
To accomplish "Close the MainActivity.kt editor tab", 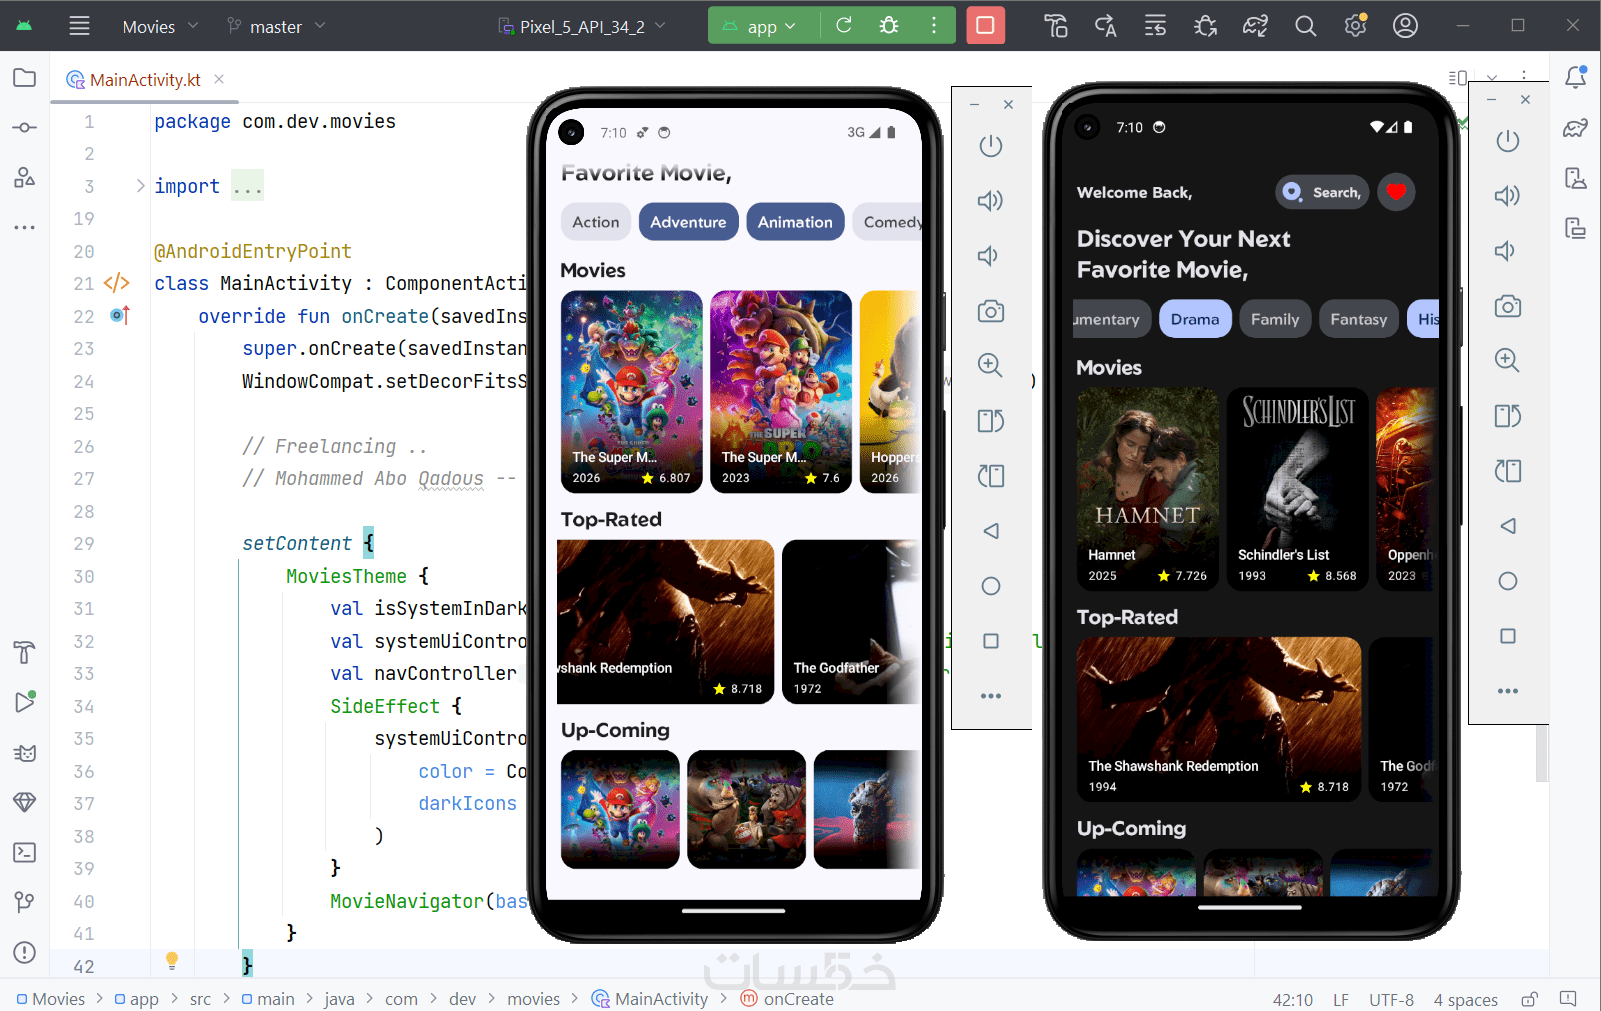I will [x=219, y=79].
